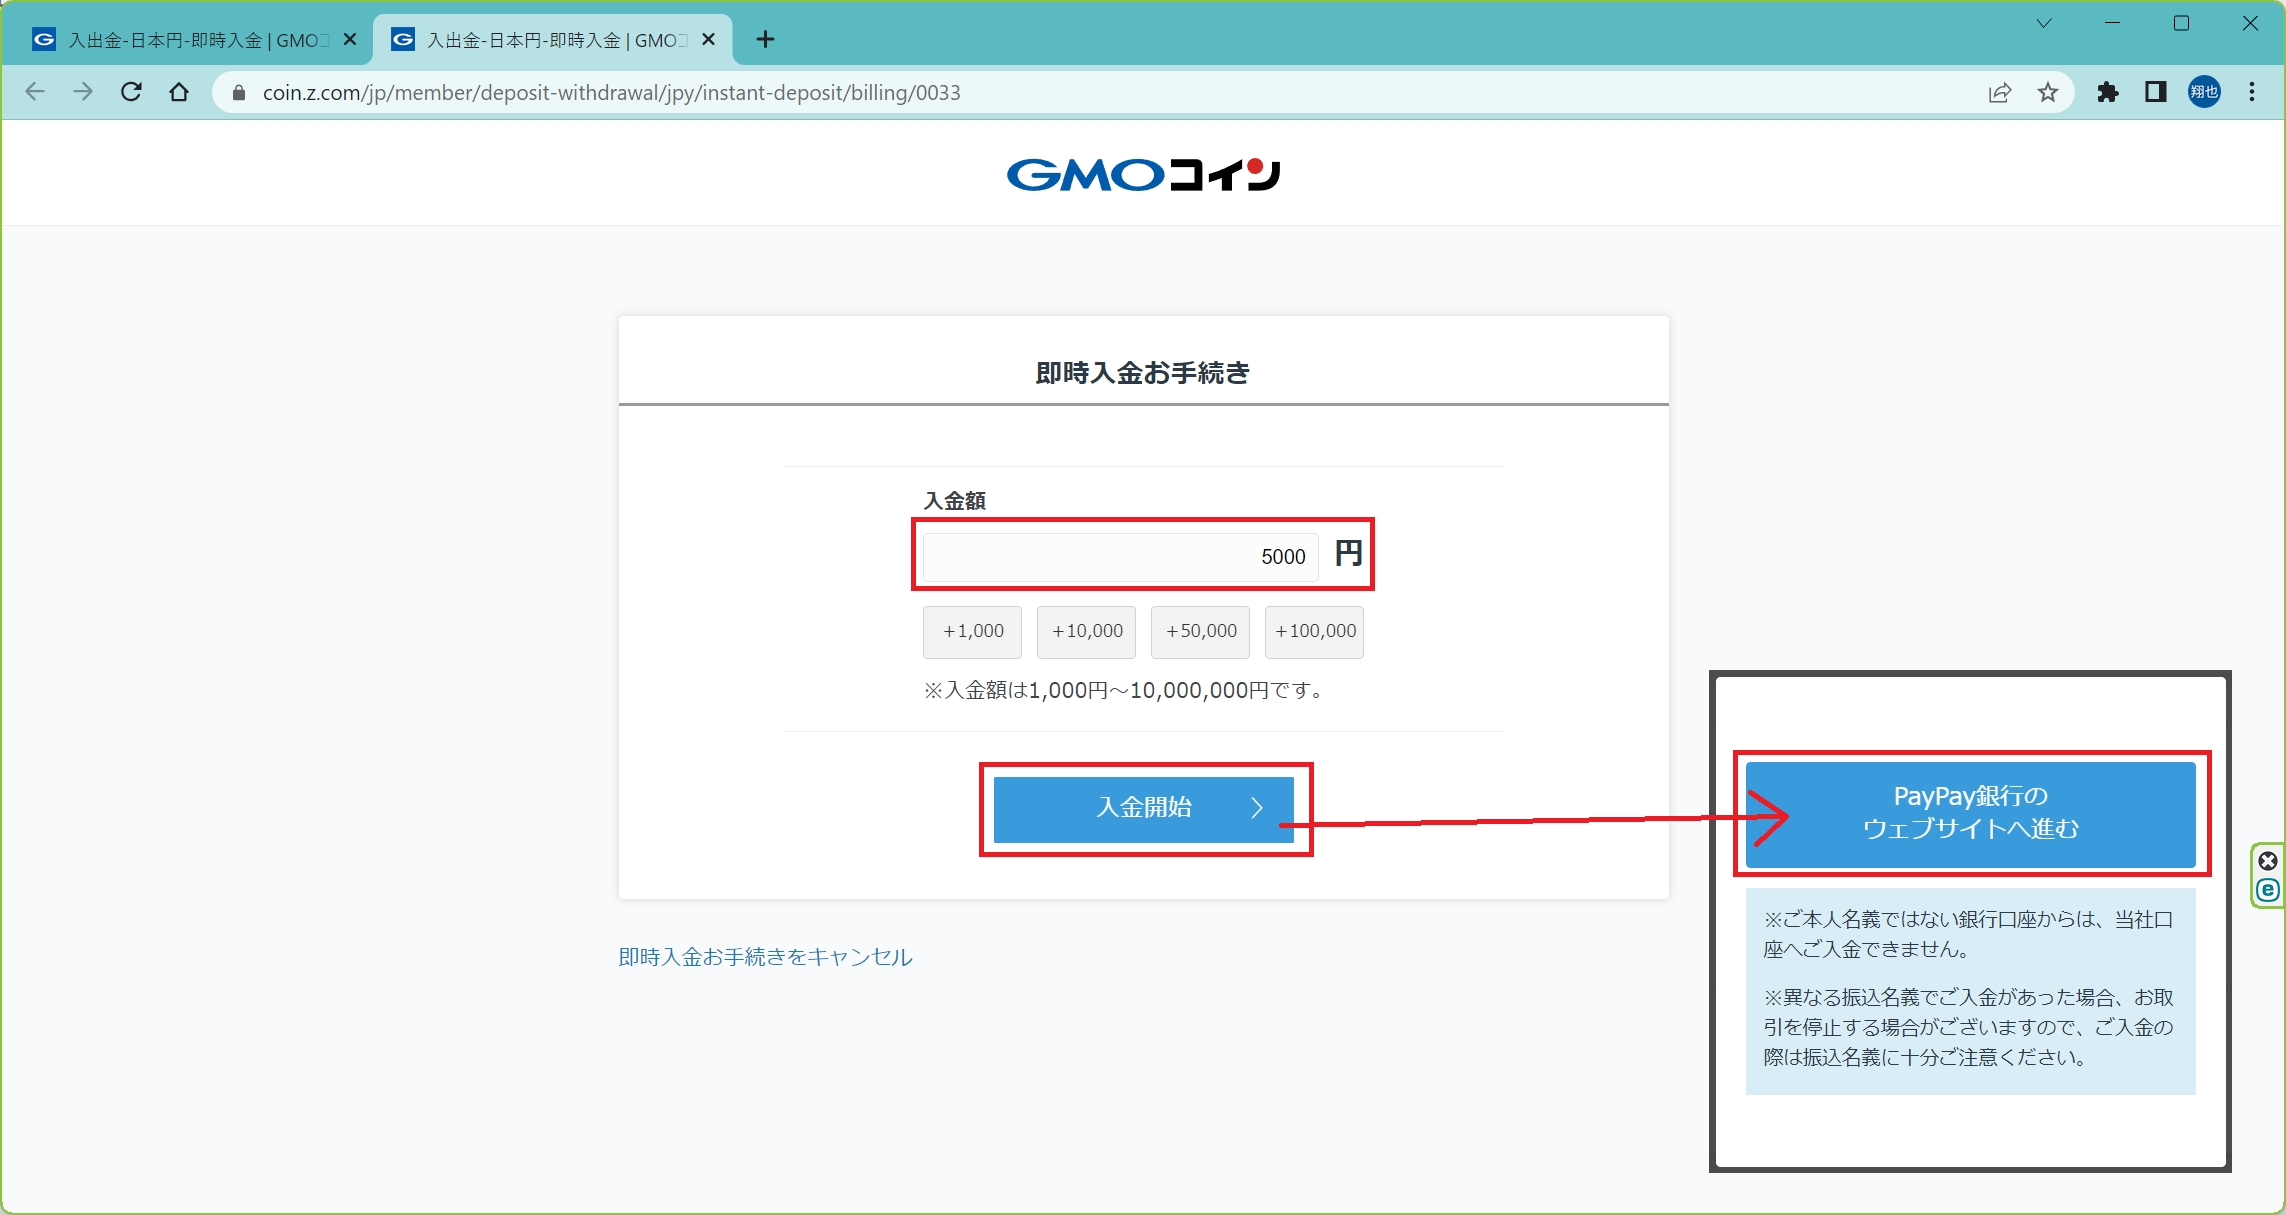This screenshot has height=1215, width=2286.
Task: Go to the browser home icon
Action: [179, 92]
